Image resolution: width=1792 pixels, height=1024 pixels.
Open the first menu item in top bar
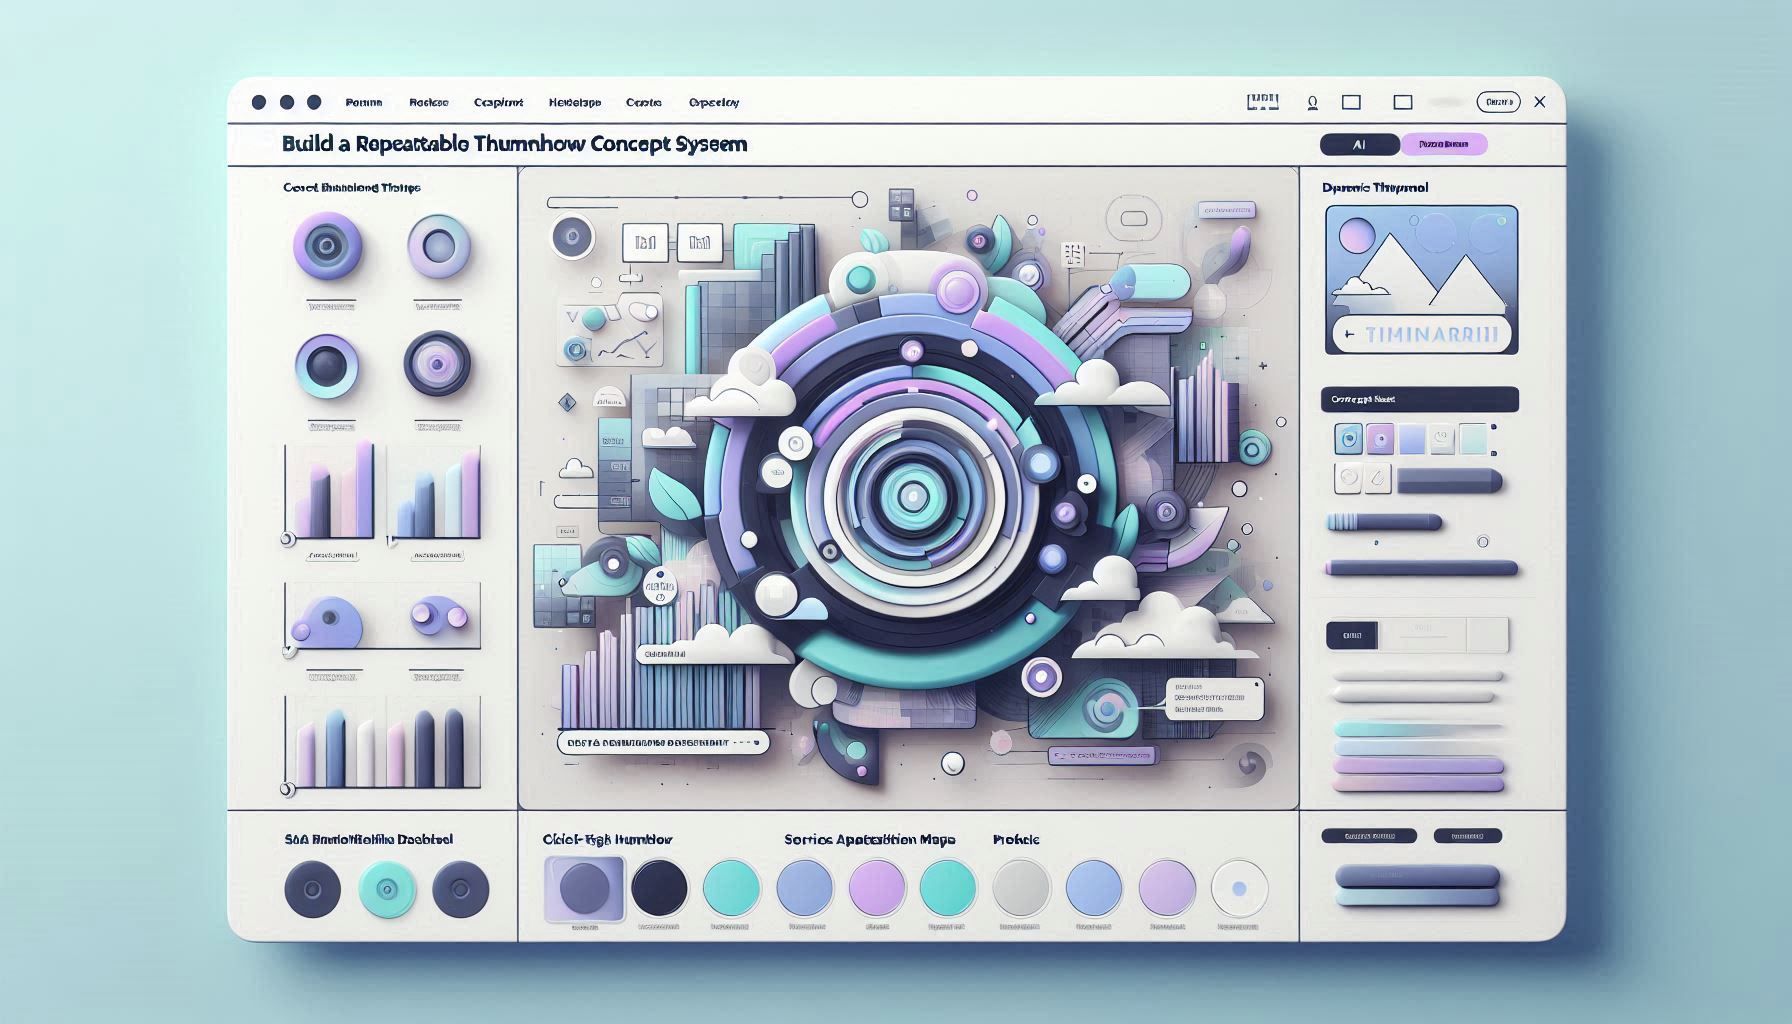364,103
